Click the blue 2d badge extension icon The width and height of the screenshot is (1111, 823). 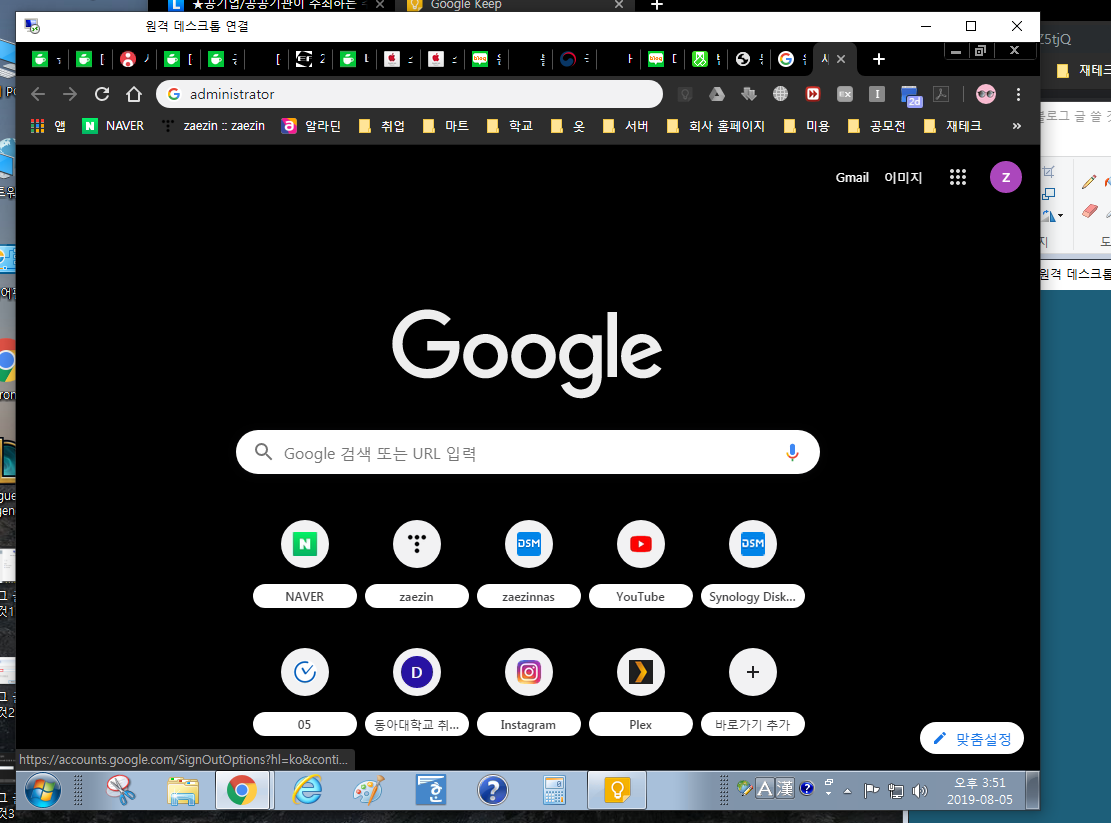[x=910, y=96]
